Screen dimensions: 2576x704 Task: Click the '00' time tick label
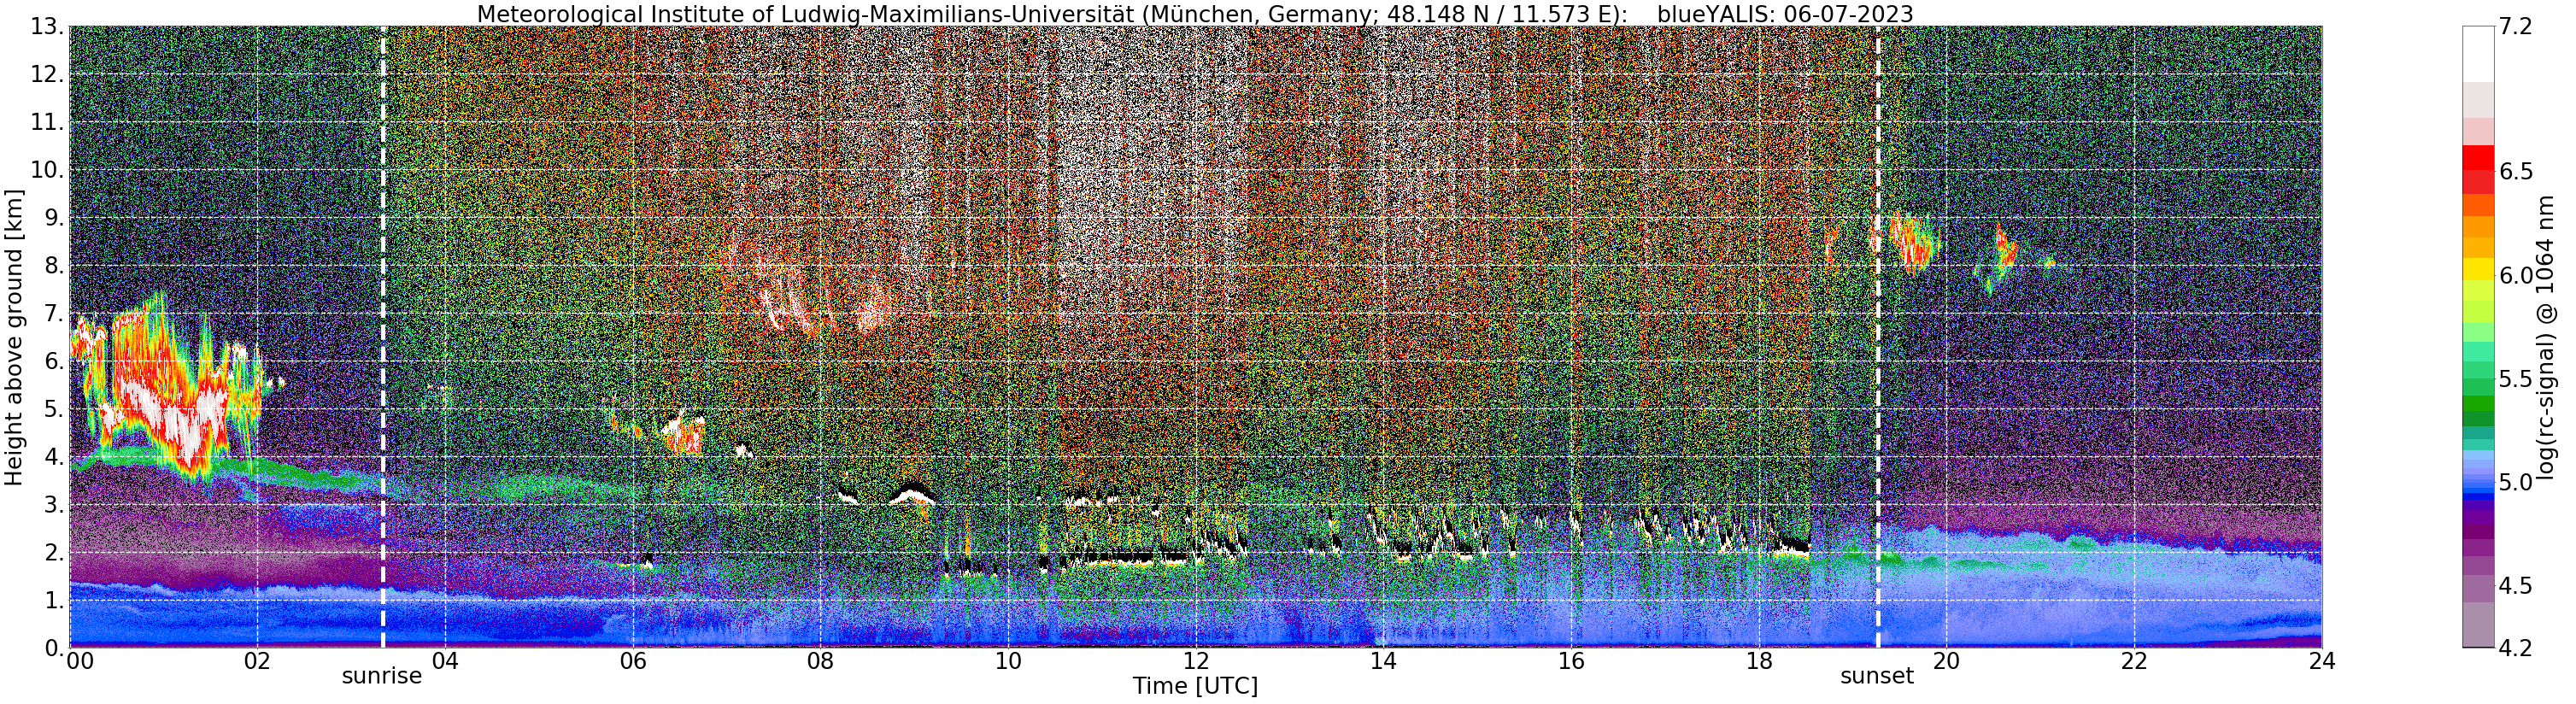[80, 661]
